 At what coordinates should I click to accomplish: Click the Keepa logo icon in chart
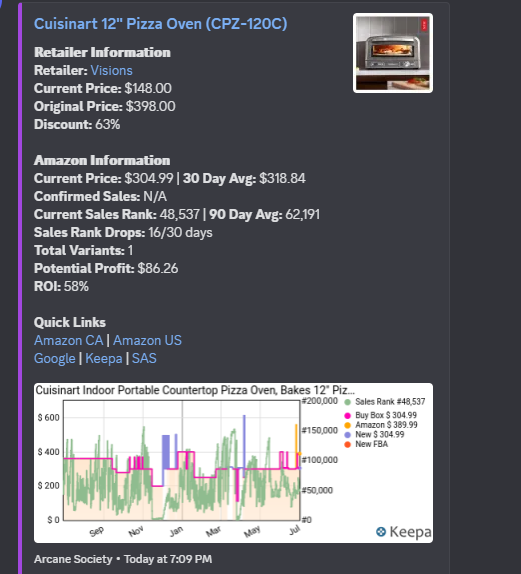click(381, 532)
